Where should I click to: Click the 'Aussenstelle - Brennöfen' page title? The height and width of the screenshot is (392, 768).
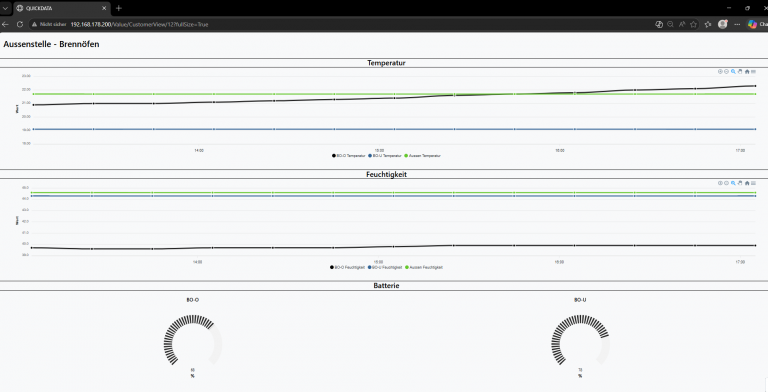(51, 44)
